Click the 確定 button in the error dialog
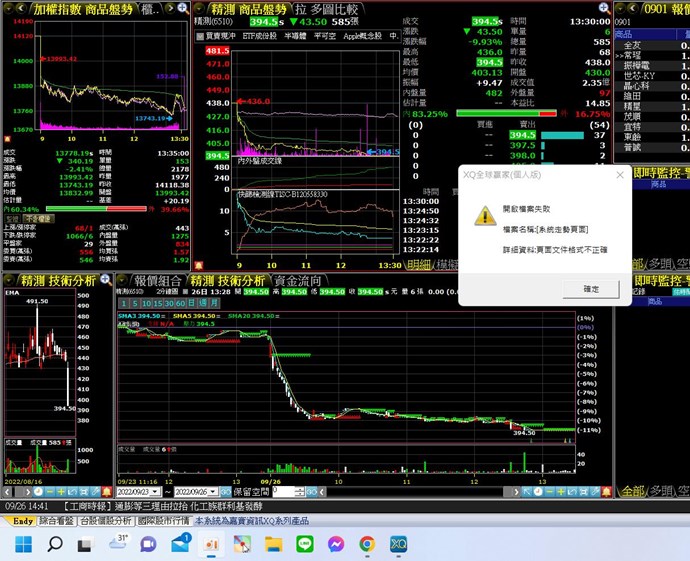 coord(591,288)
